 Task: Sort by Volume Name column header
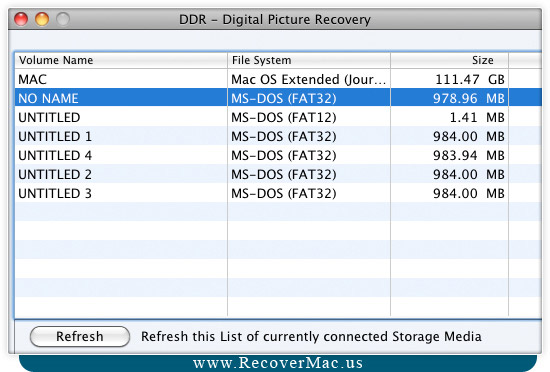pyautogui.click(x=121, y=60)
